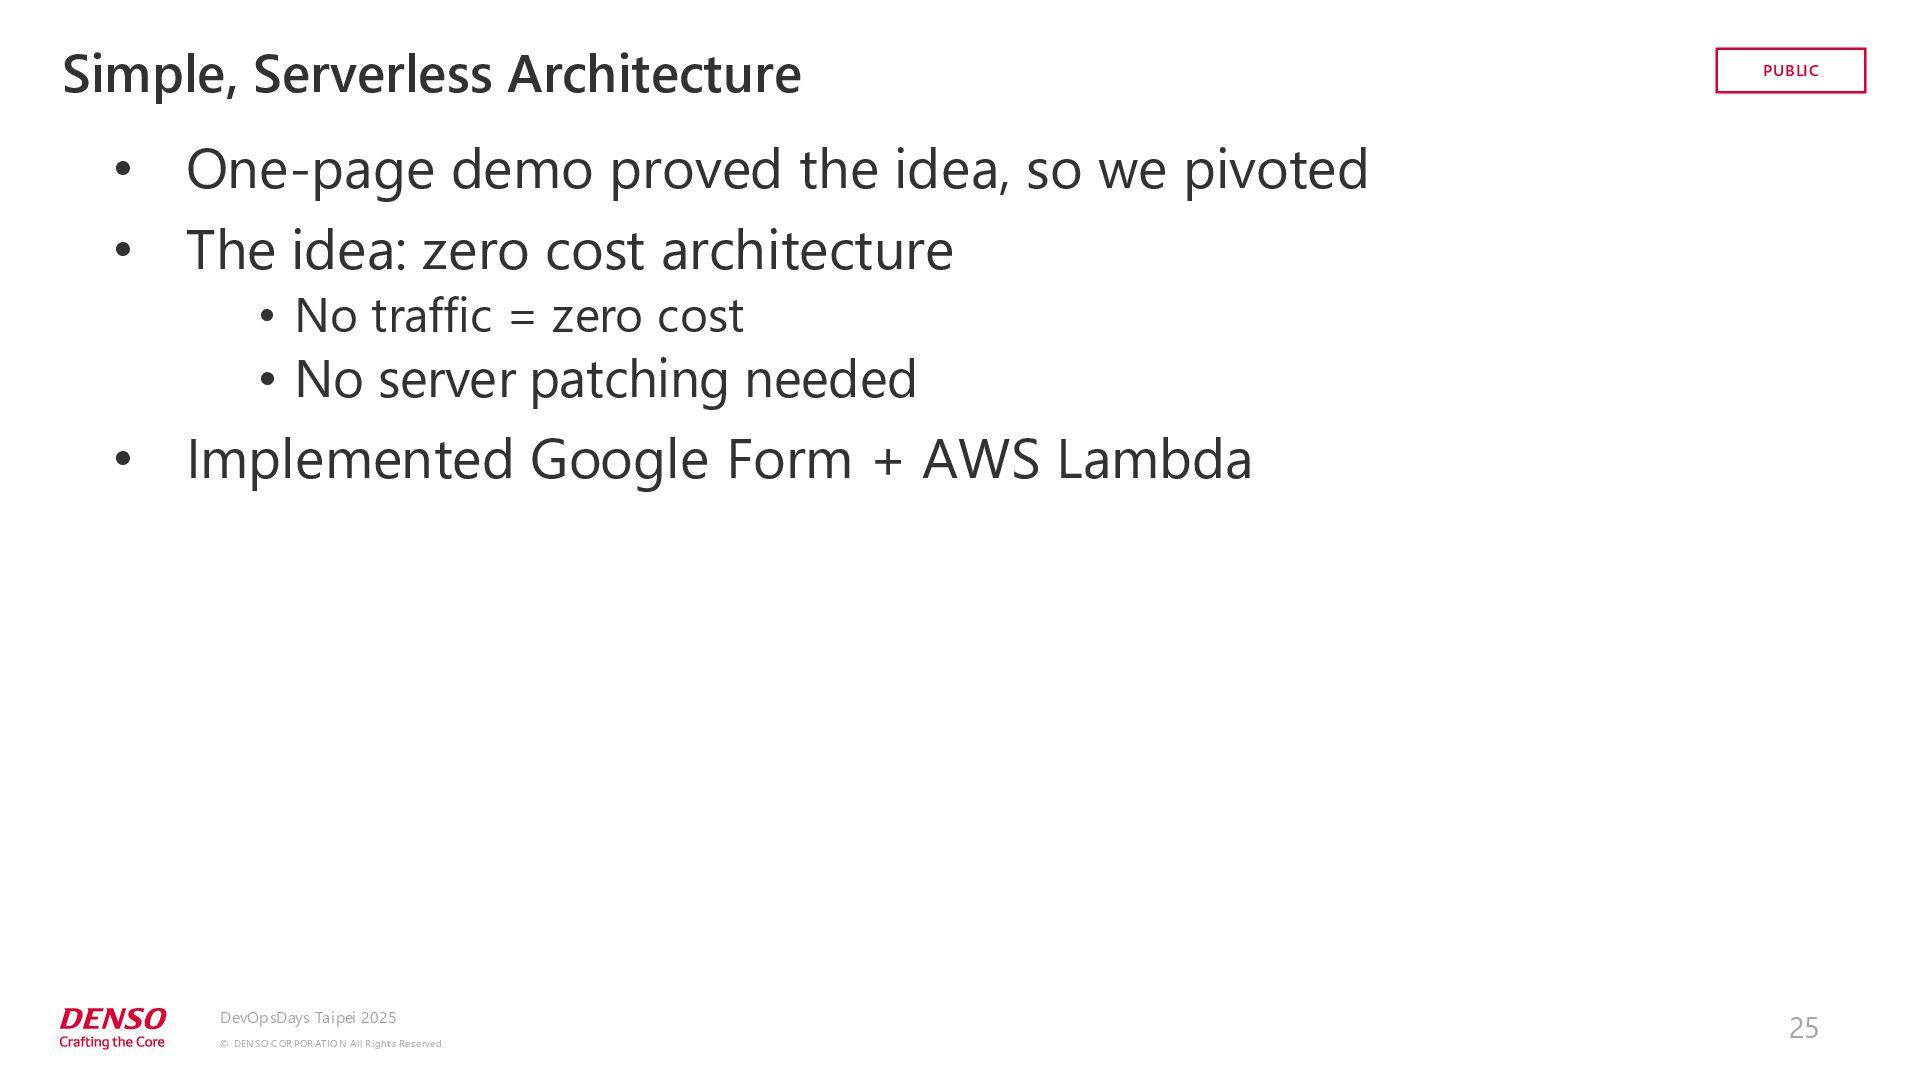Screen dimensions: 1920x1080
Task: Click the DENSO CORPORATION copyright notice
Action: pos(332,1044)
